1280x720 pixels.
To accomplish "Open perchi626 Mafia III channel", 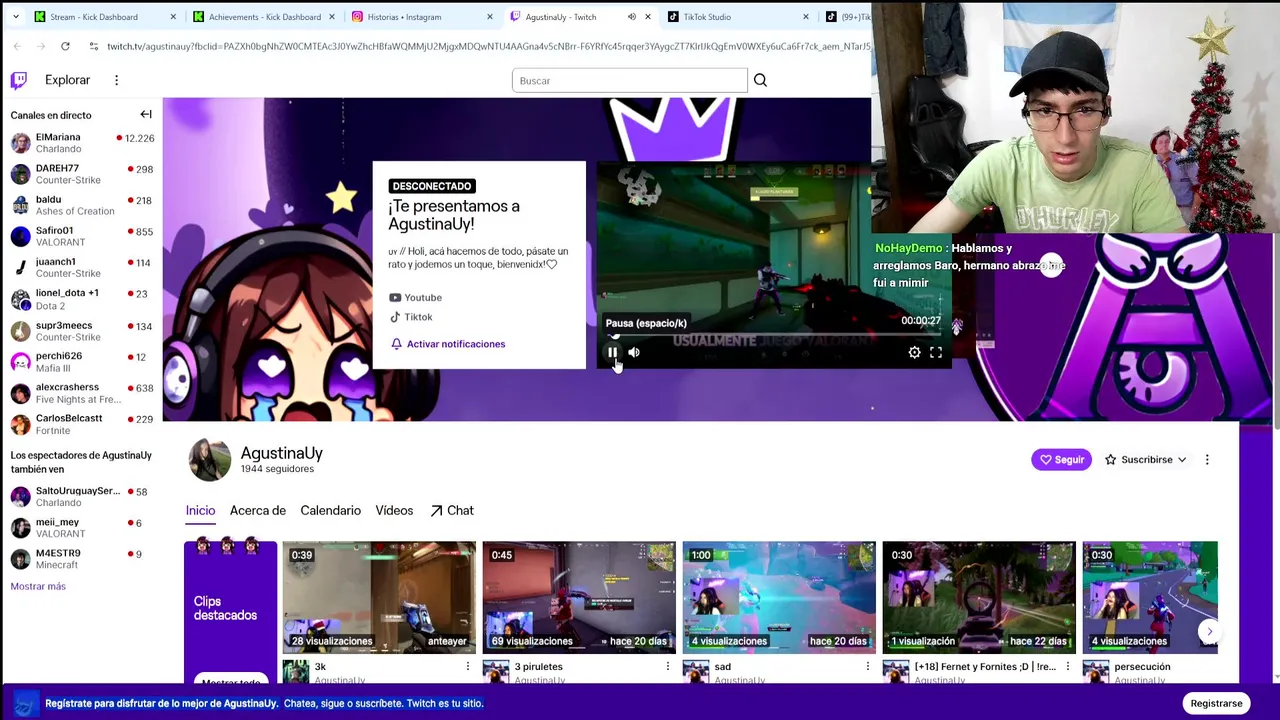I will pyautogui.click(x=82, y=362).
